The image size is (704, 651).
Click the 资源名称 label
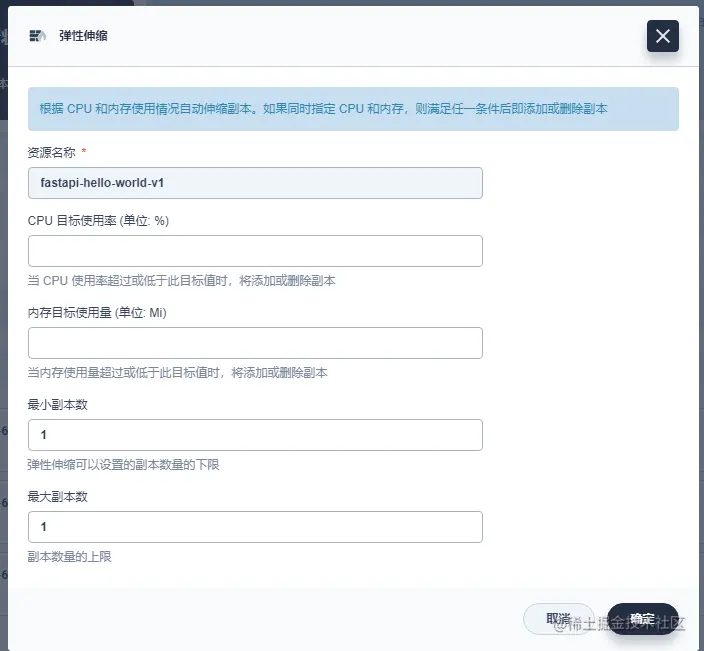[52, 153]
